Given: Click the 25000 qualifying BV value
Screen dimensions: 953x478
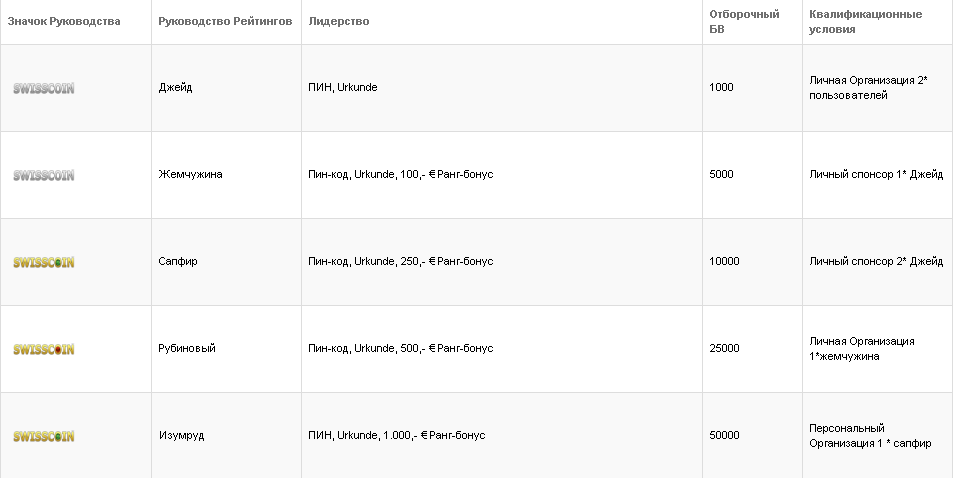Looking at the screenshot, I should (724, 349).
